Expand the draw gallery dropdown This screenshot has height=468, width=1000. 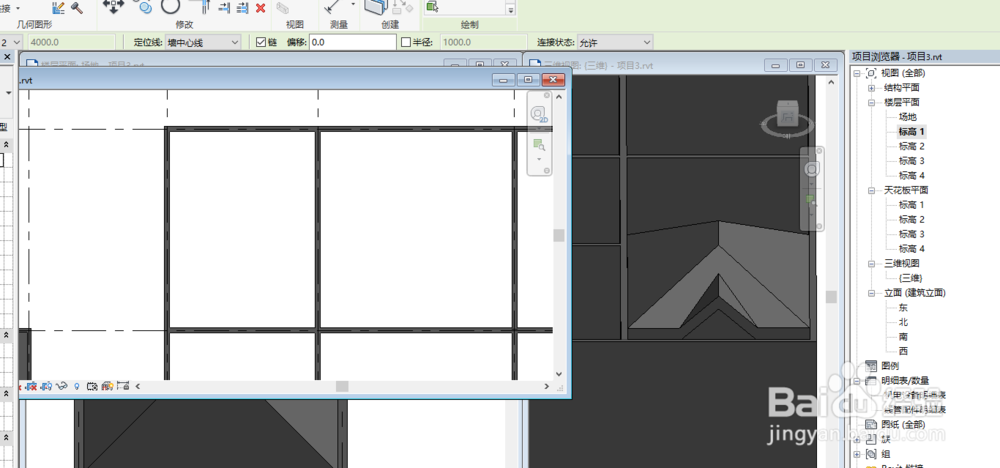[x=510, y=10]
